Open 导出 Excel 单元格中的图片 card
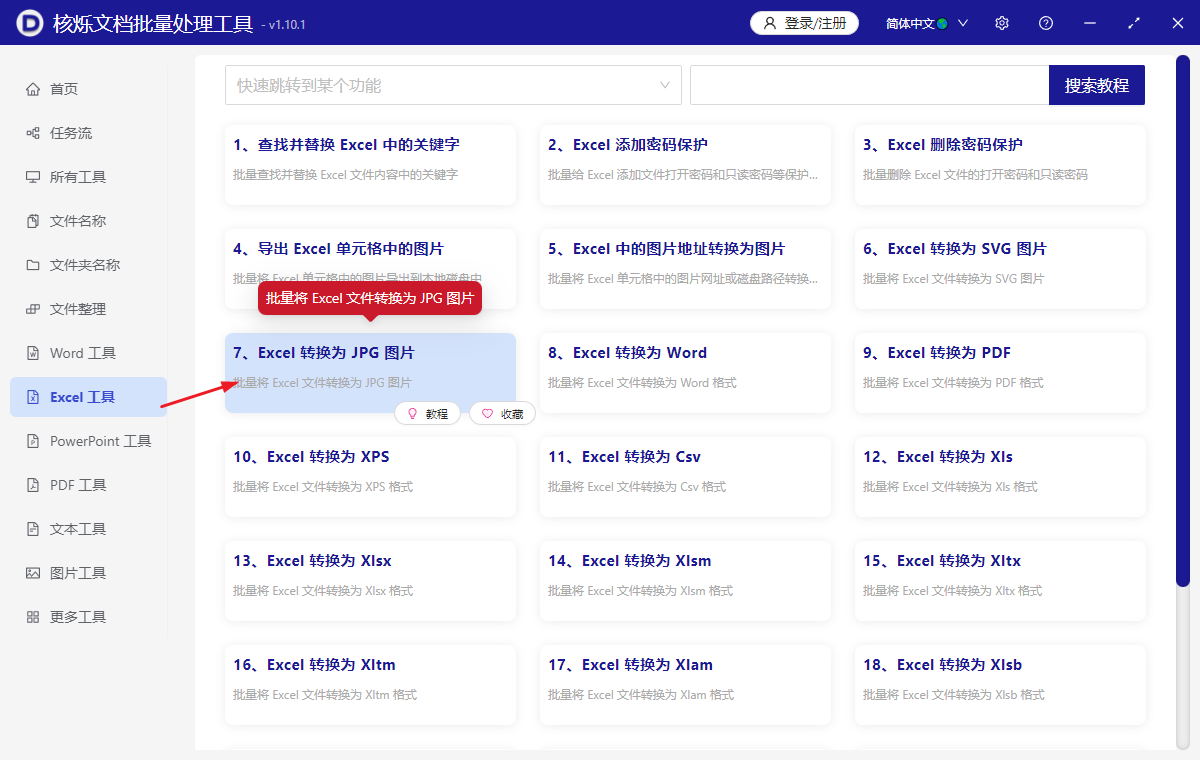The width and height of the screenshot is (1200, 760). [370, 268]
